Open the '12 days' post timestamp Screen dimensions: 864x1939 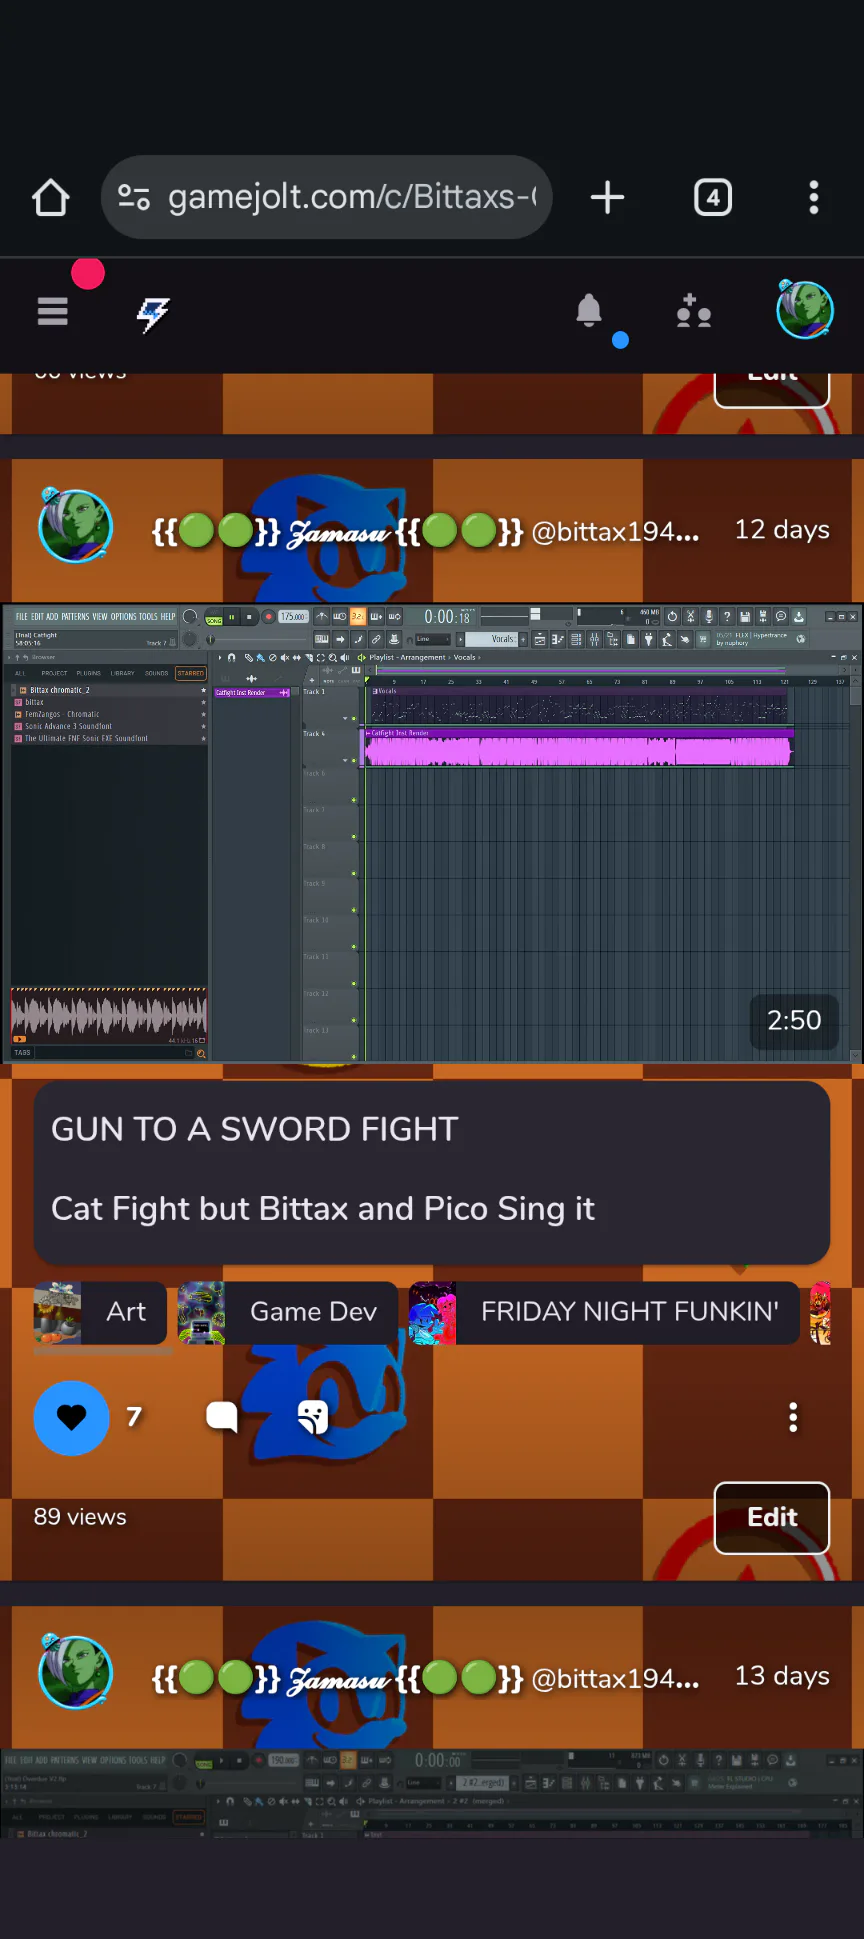coord(782,530)
